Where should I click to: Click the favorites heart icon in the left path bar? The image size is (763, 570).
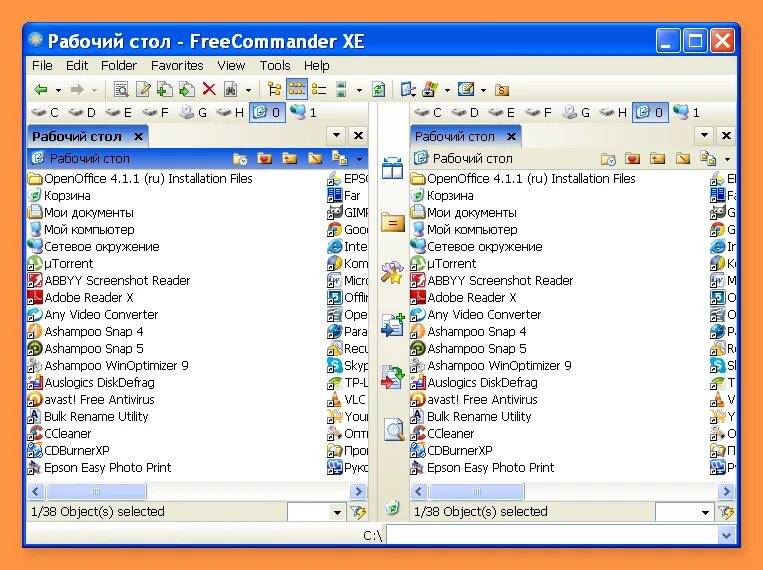(x=265, y=159)
